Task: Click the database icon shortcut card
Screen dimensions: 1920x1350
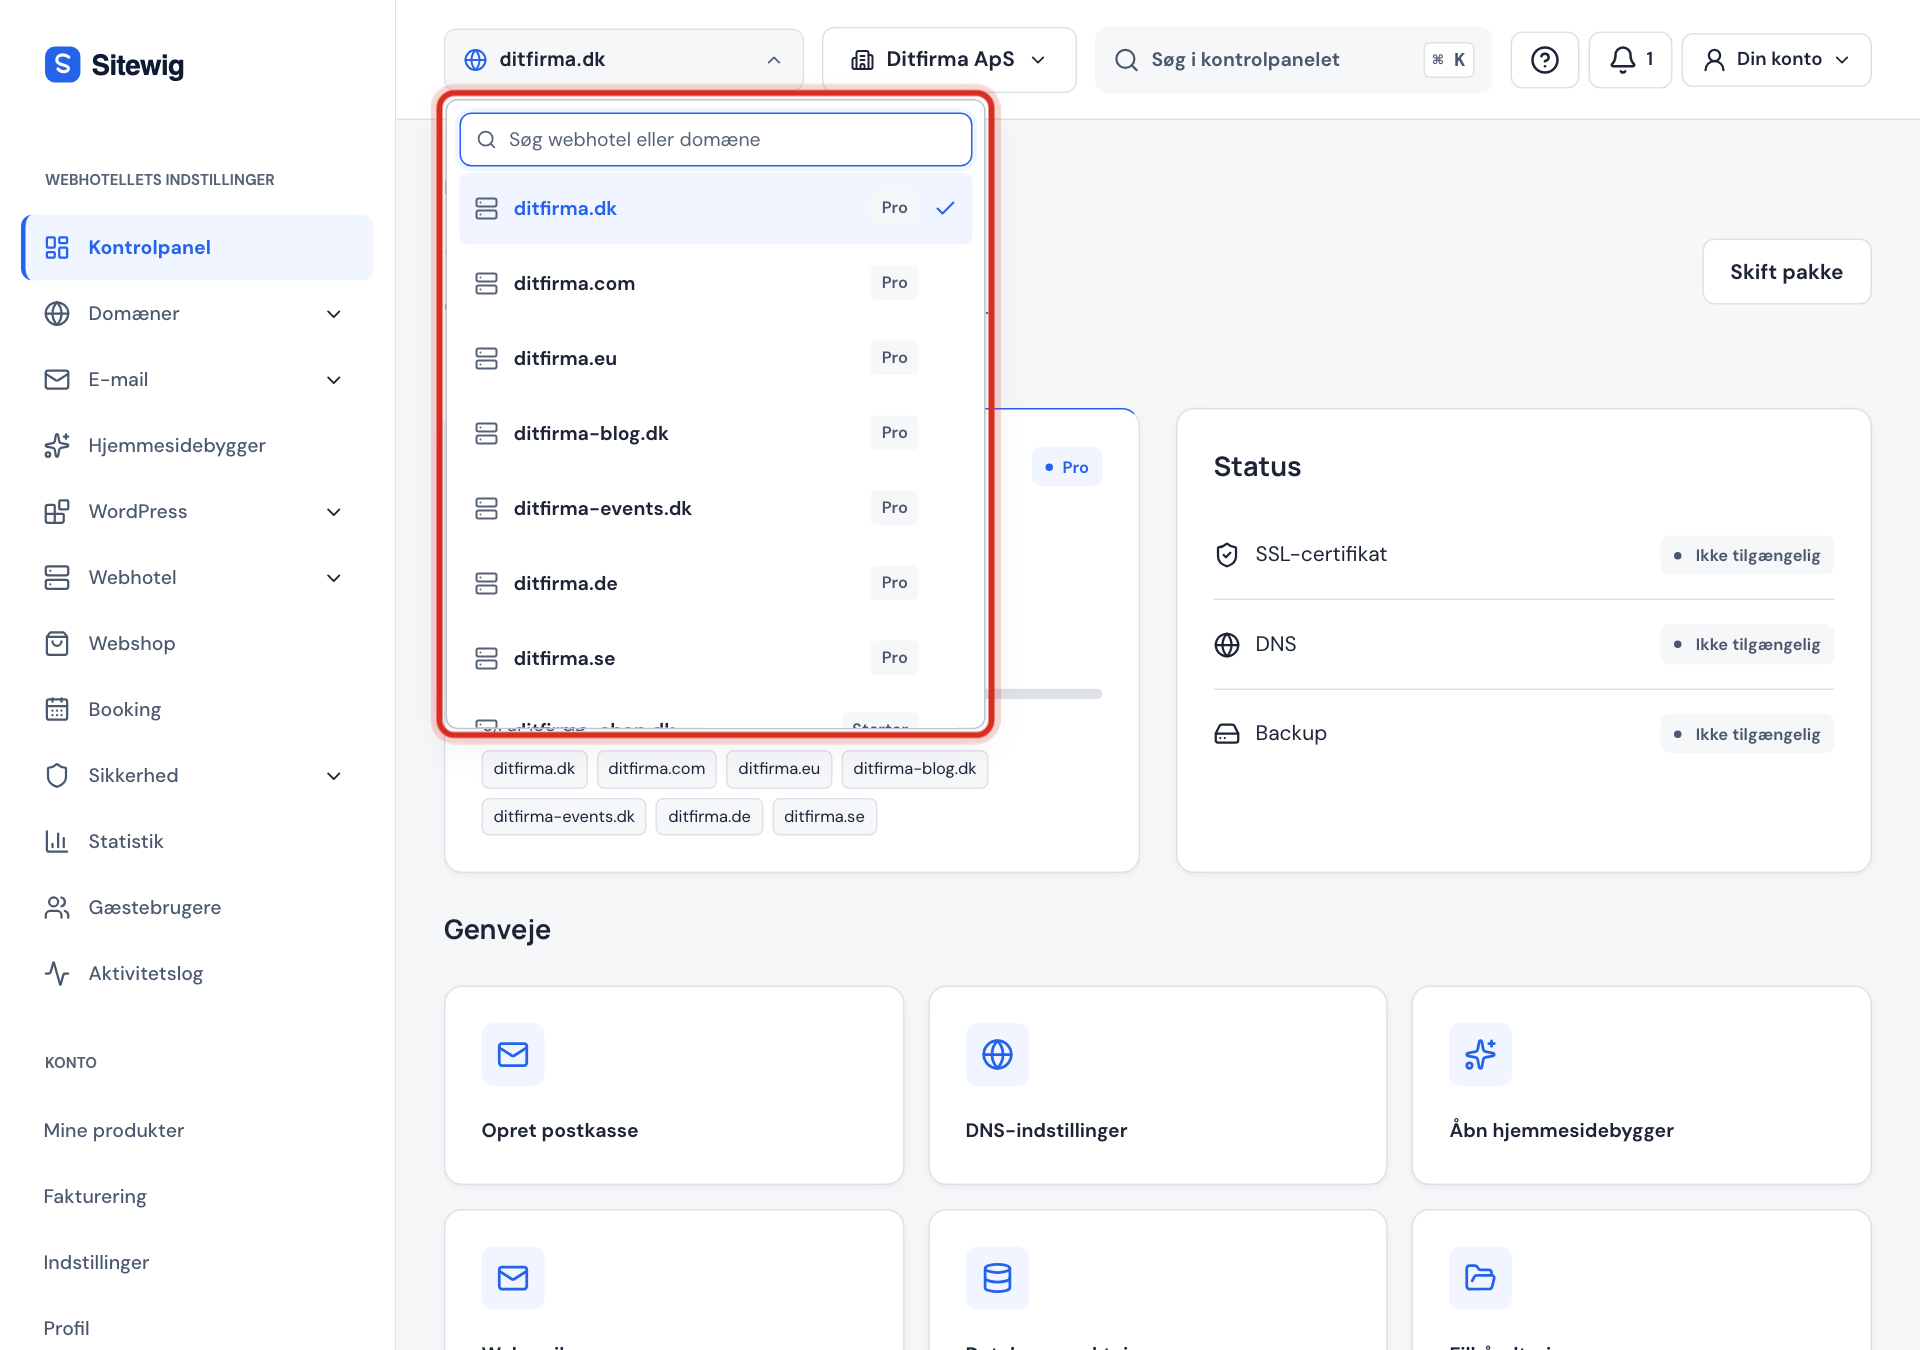Action: pyautogui.click(x=997, y=1278)
